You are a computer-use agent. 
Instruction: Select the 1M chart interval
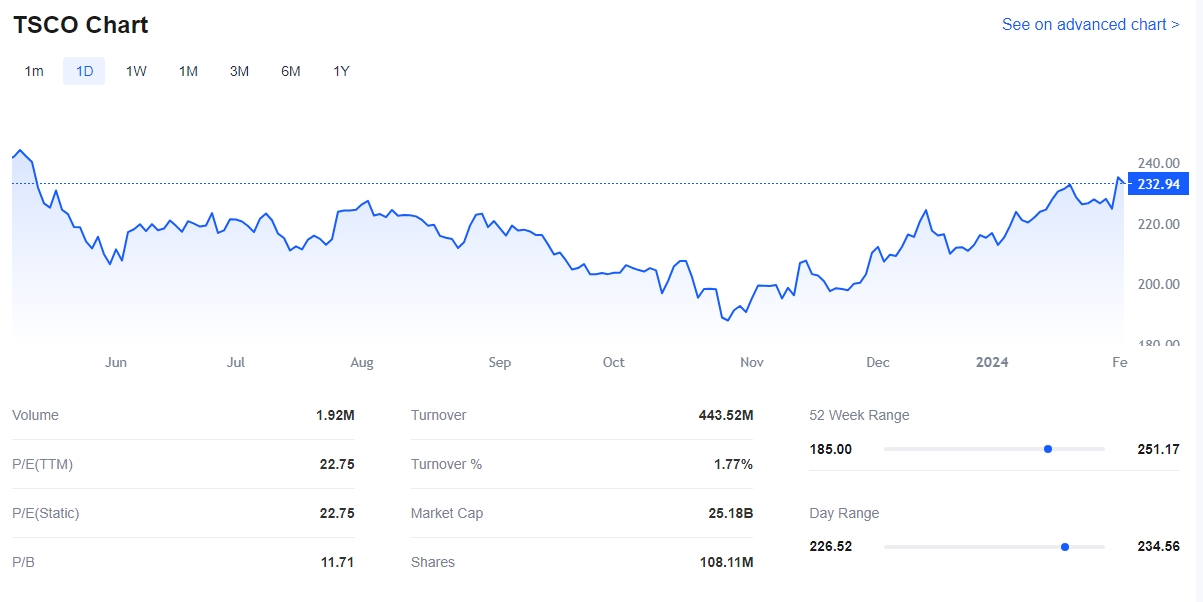pyautogui.click(x=188, y=71)
